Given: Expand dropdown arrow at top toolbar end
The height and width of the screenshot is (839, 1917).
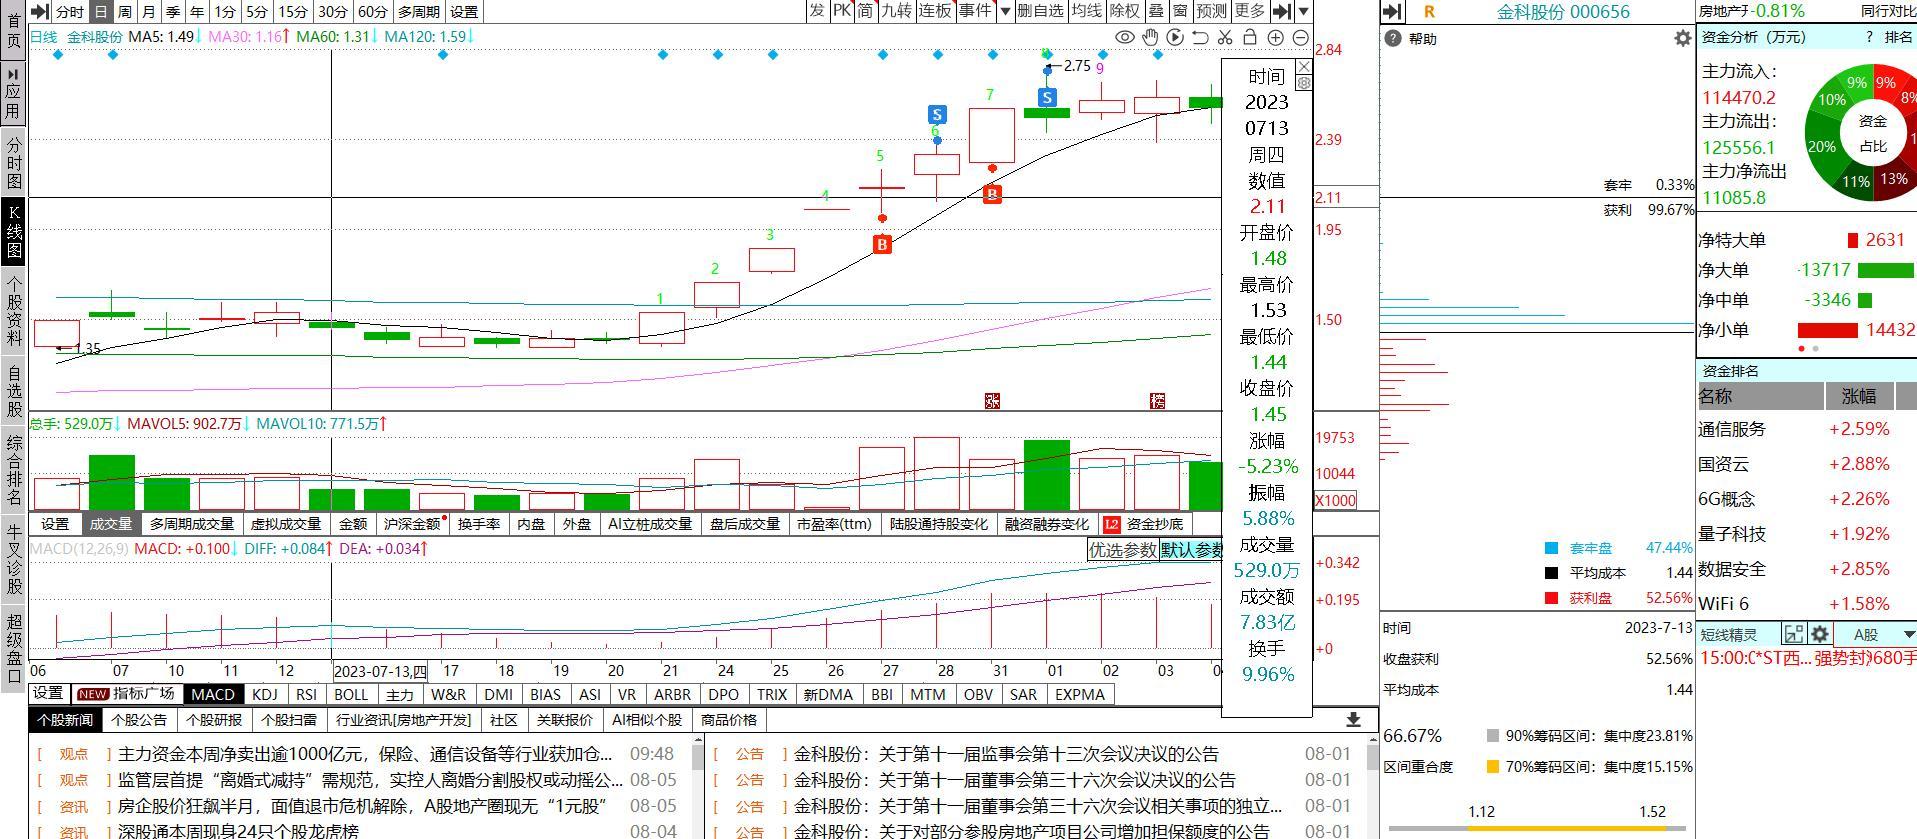Looking at the screenshot, I should [x=1303, y=12].
